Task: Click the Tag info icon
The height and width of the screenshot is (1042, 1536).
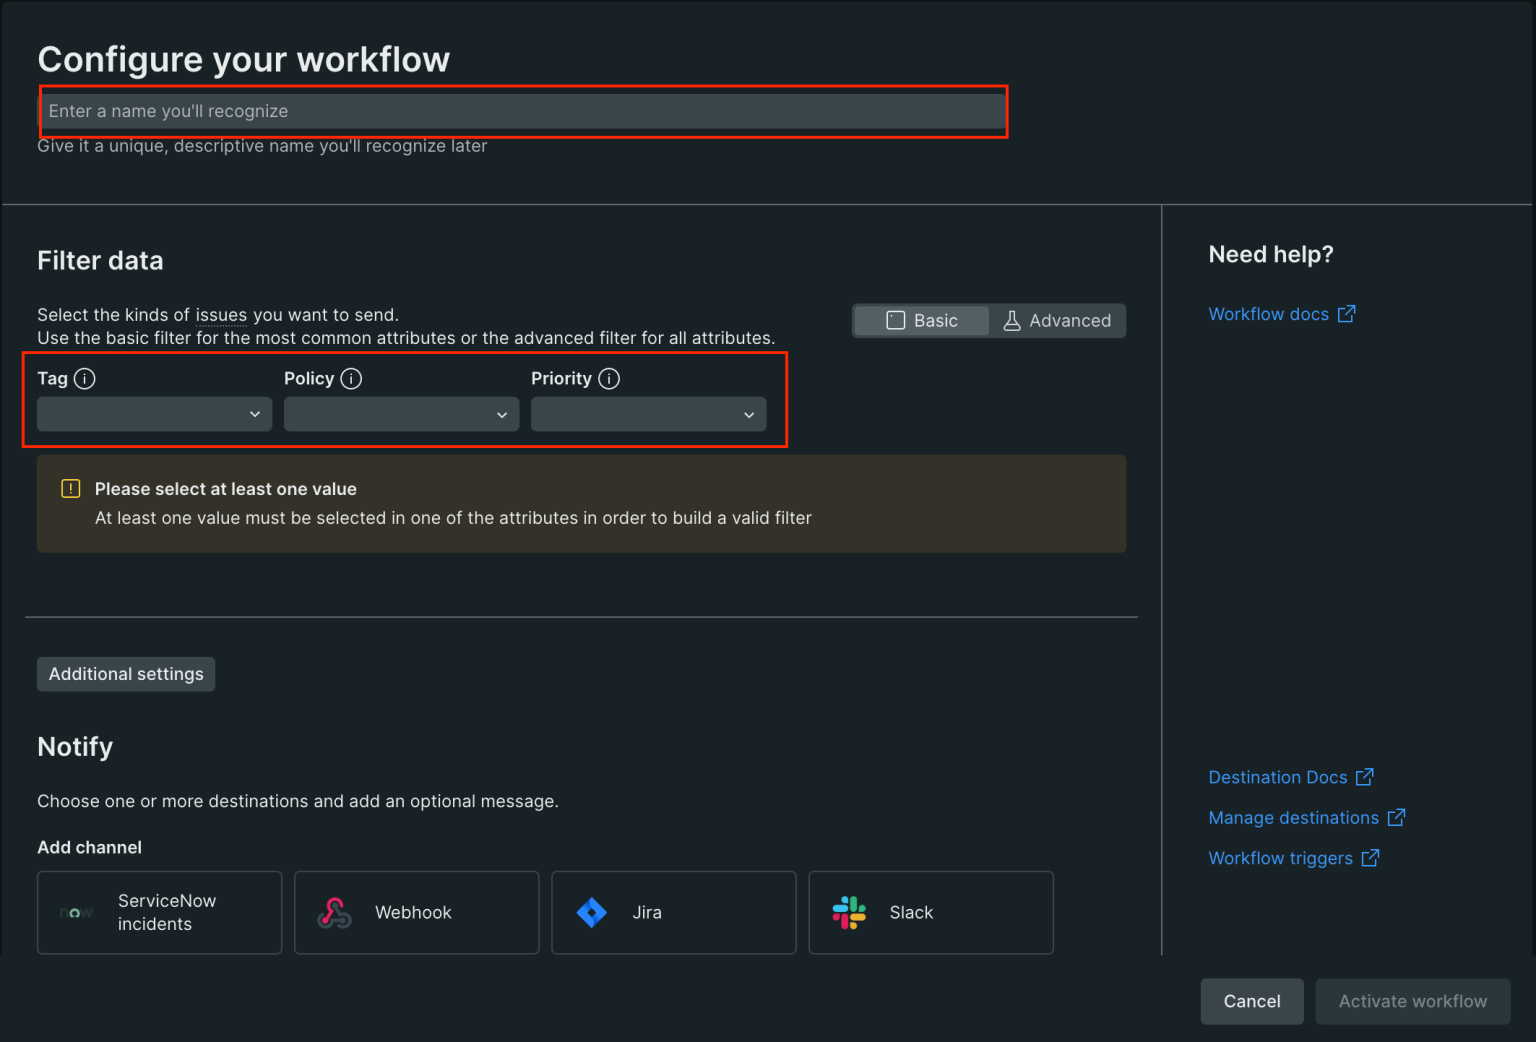Action: (85, 378)
